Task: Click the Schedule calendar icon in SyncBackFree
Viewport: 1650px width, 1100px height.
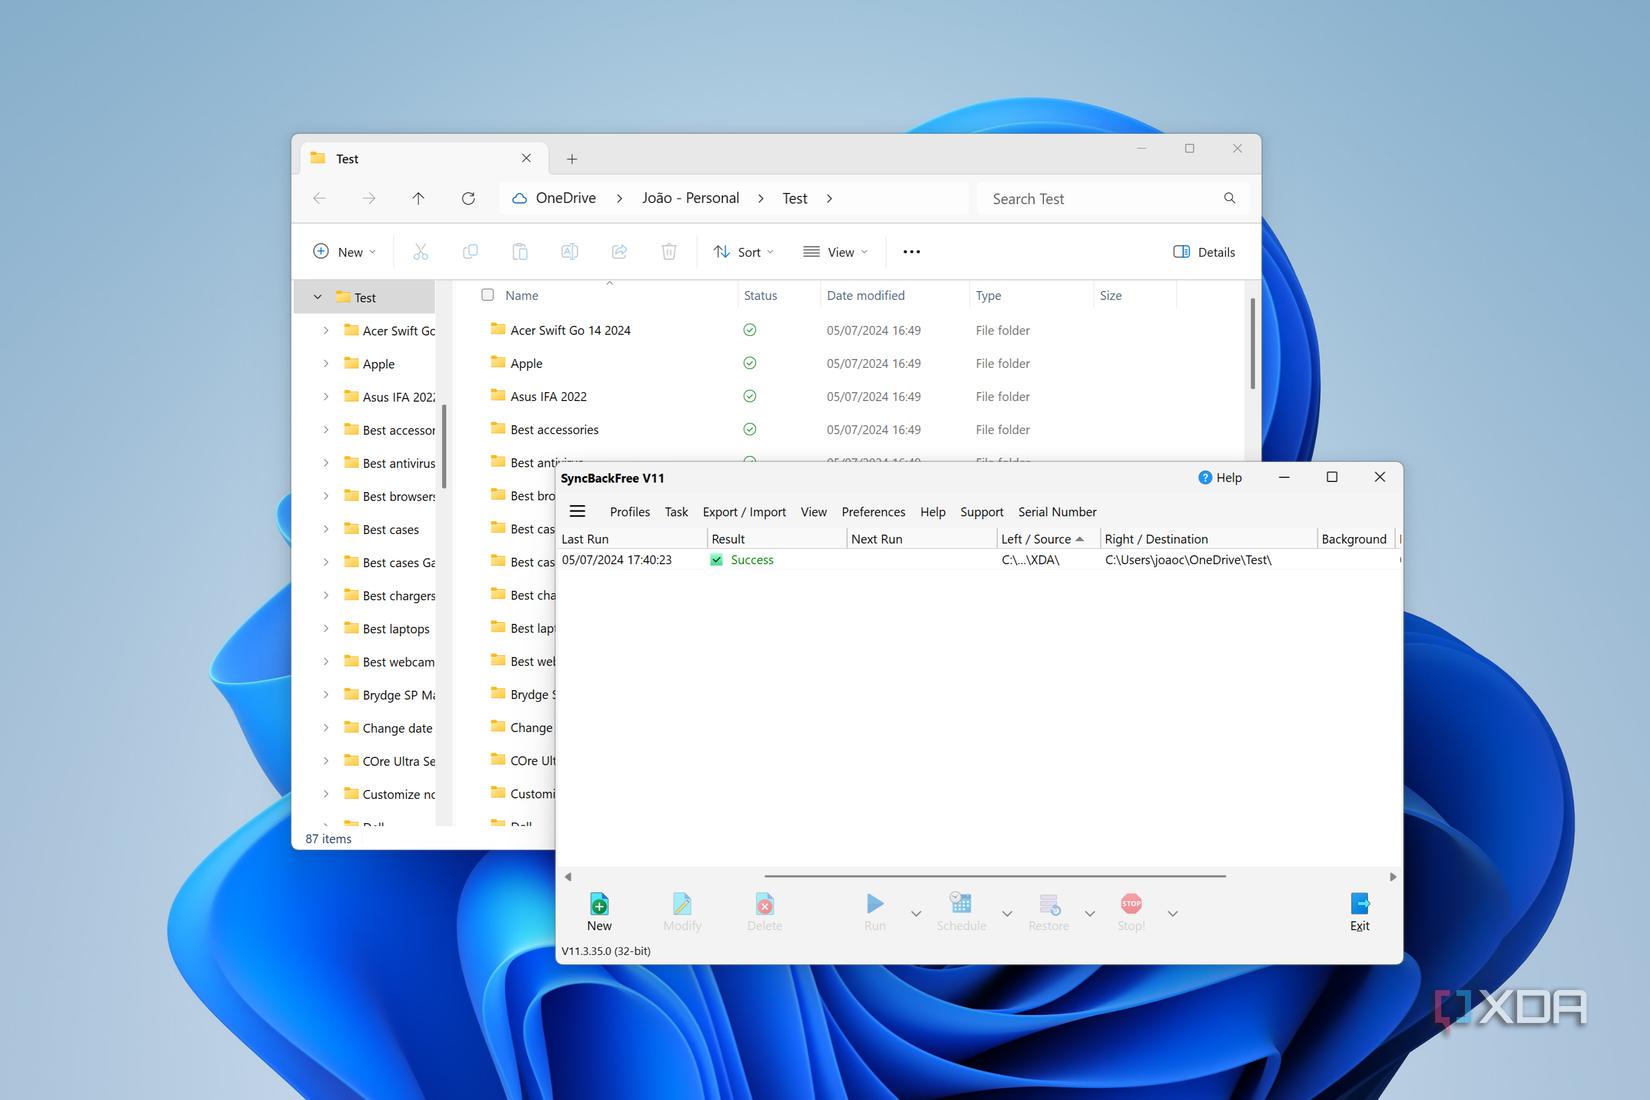Action: (x=961, y=903)
